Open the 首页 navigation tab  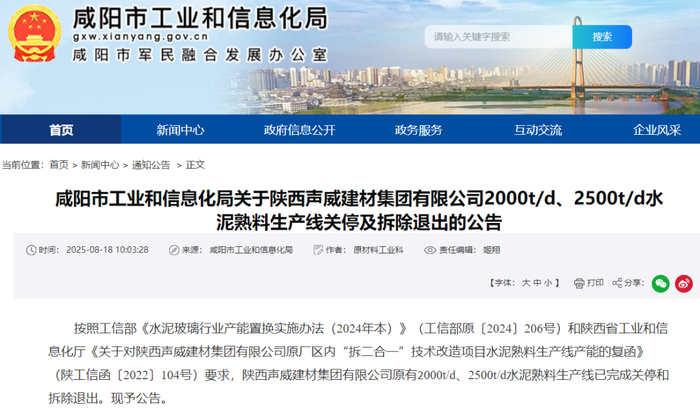[x=61, y=130]
